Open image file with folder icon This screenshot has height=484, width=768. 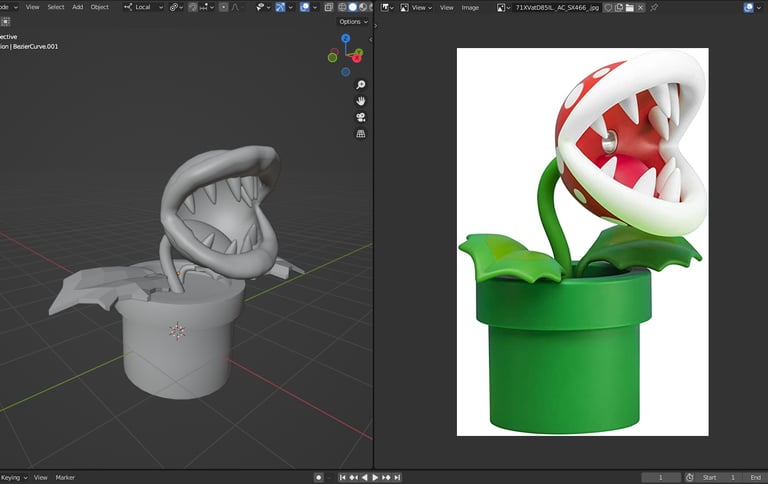(629, 7)
